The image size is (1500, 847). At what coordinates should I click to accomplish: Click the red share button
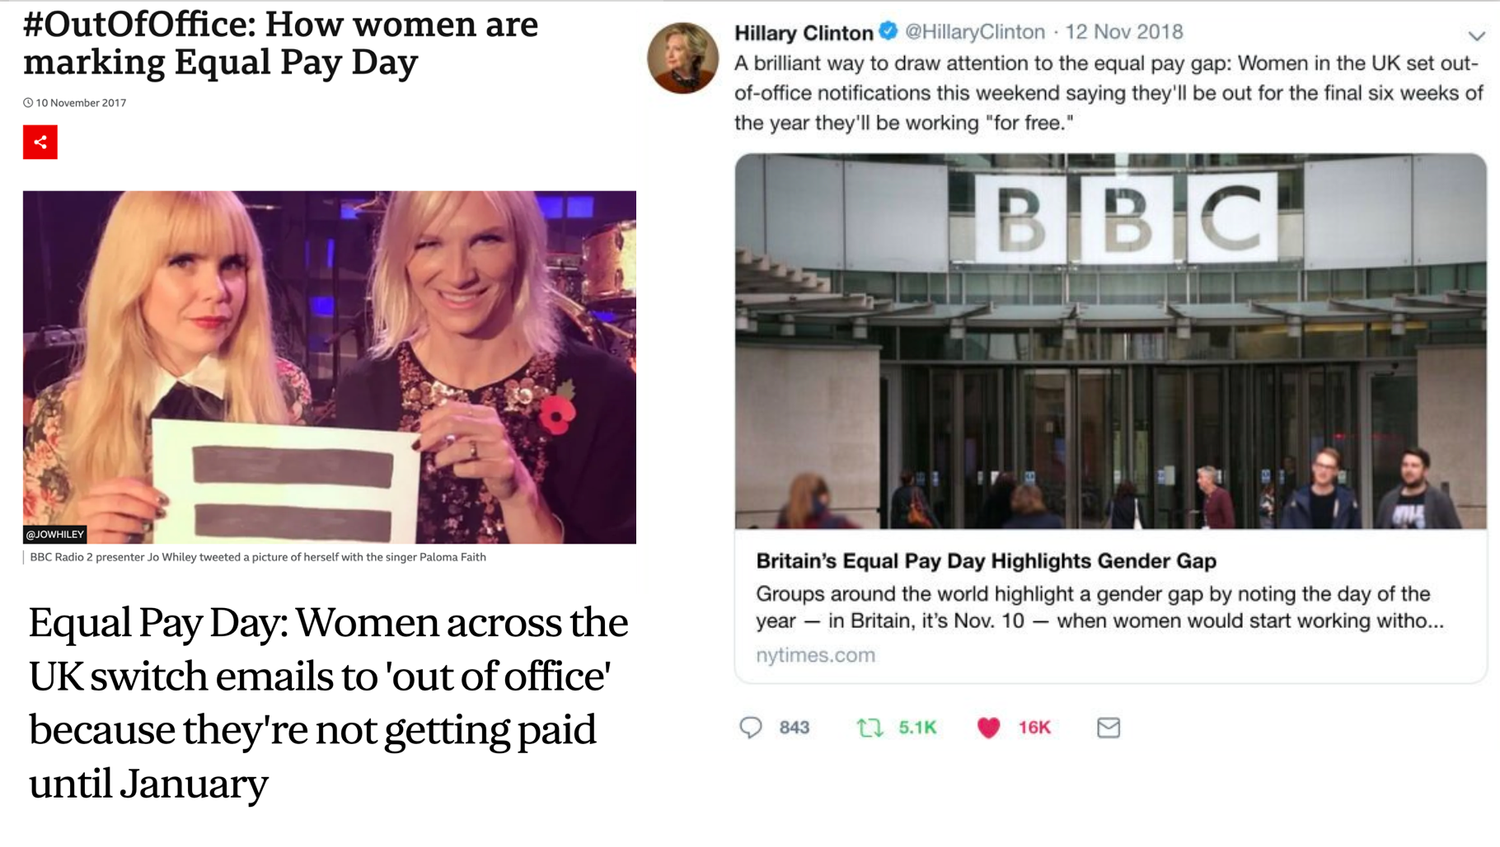40,142
